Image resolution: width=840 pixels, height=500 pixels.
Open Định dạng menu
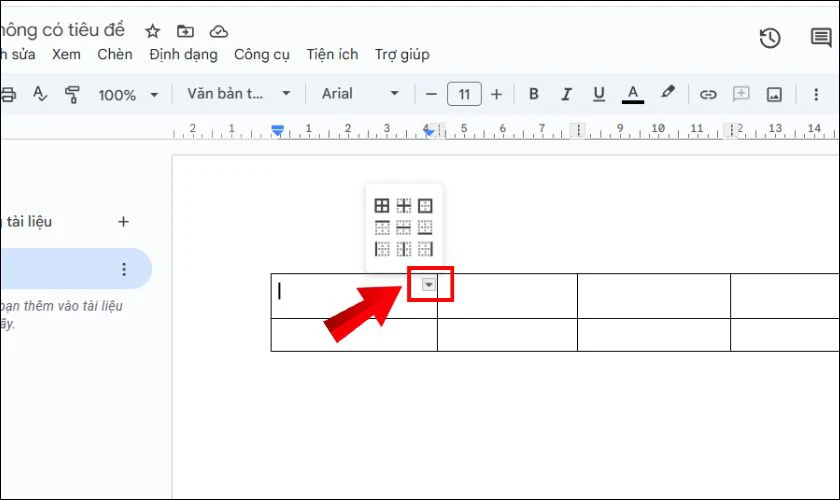pos(183,55)
